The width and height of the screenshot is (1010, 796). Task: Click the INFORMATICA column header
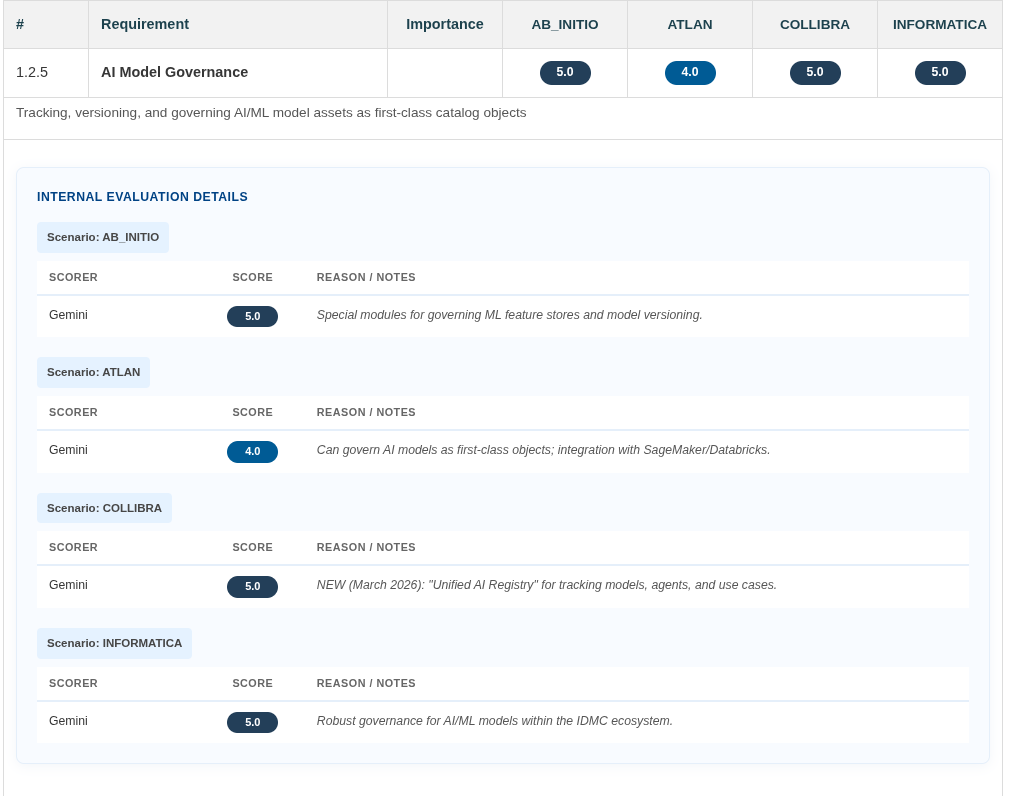pos(940,24)
